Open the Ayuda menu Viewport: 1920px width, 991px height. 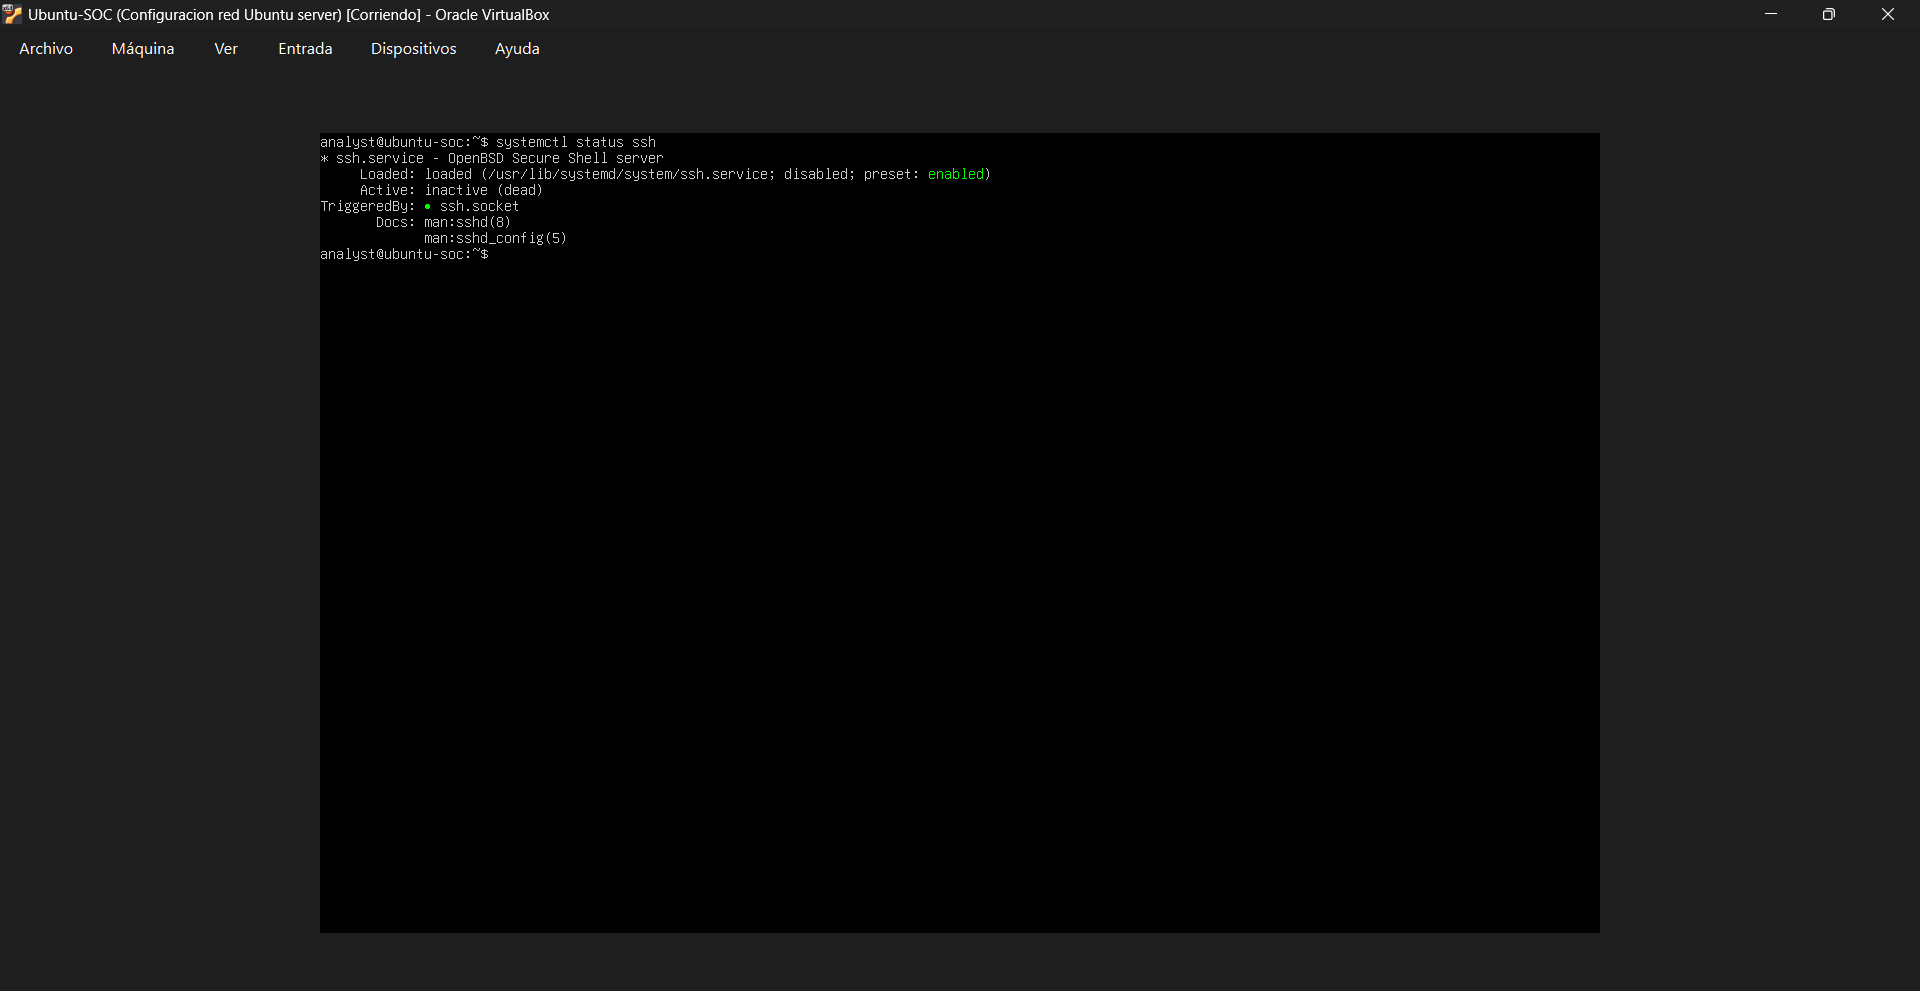coord(517,49)
